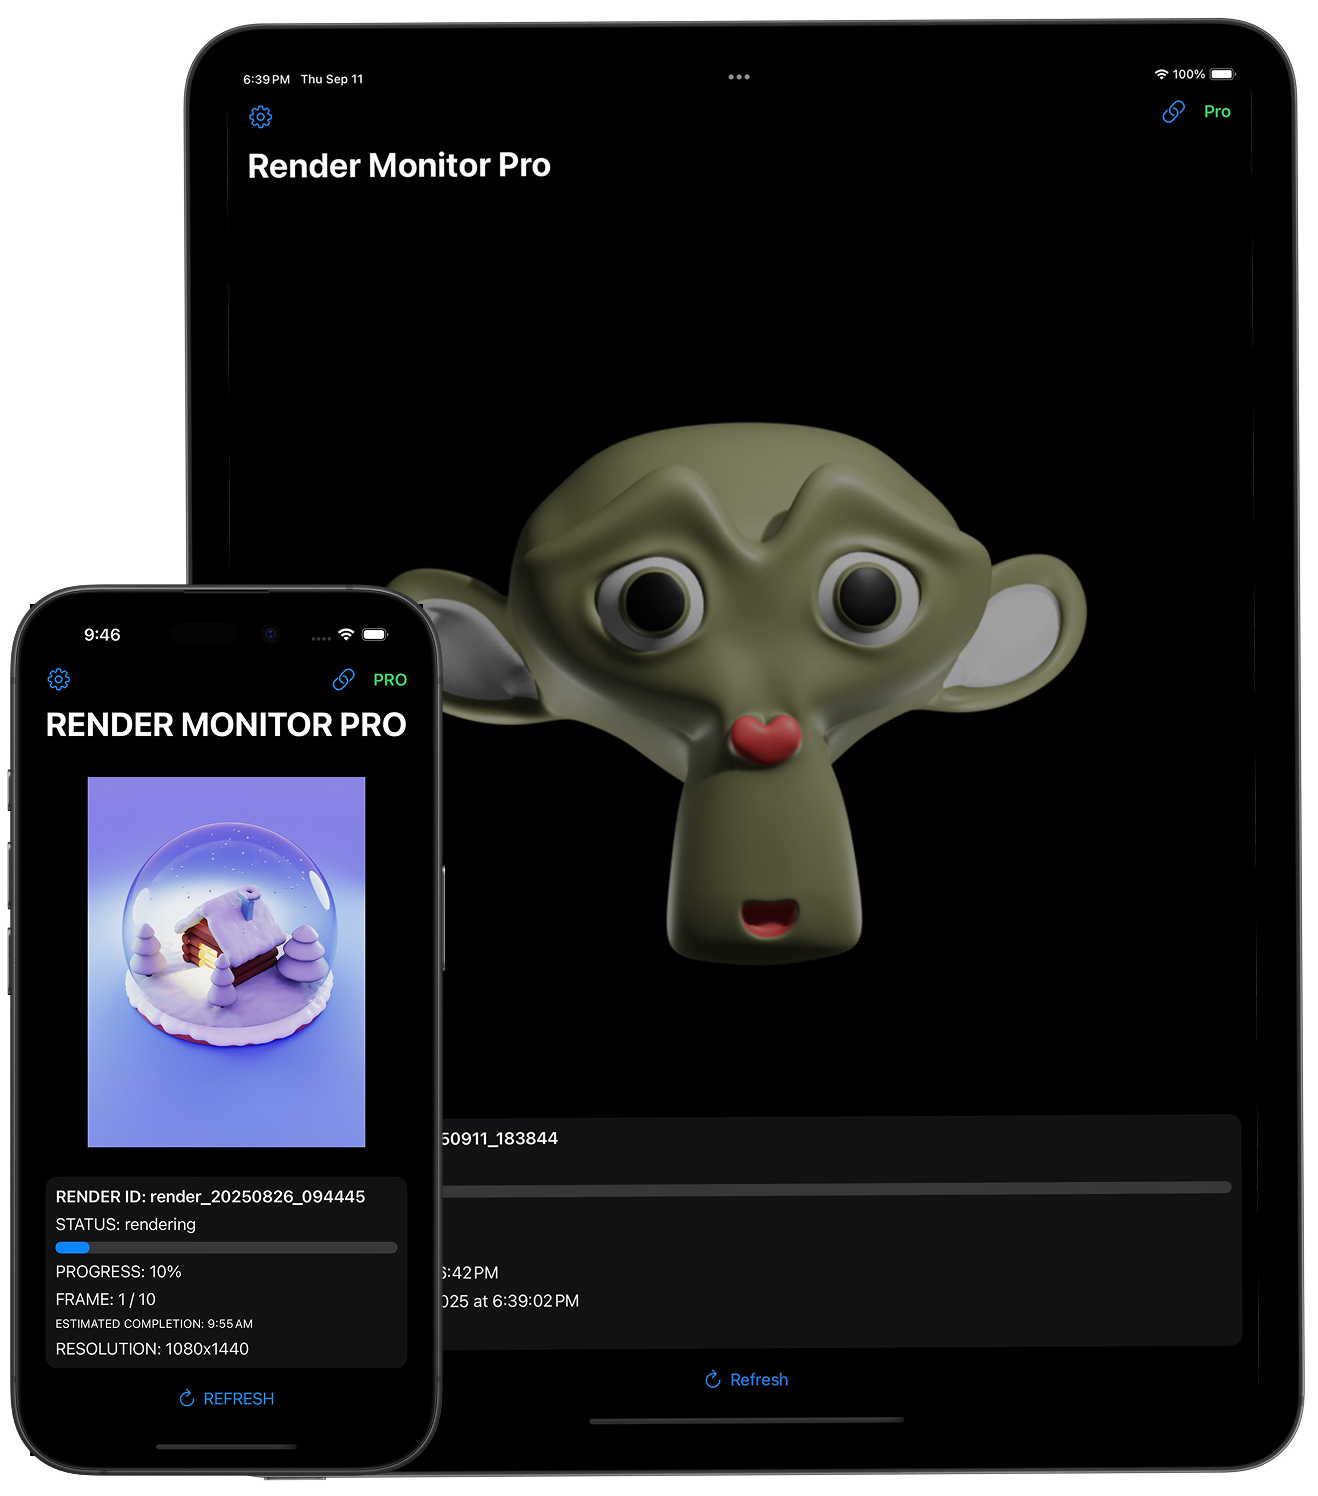Tap the iPhone home indicator bar

[226, 1447]
